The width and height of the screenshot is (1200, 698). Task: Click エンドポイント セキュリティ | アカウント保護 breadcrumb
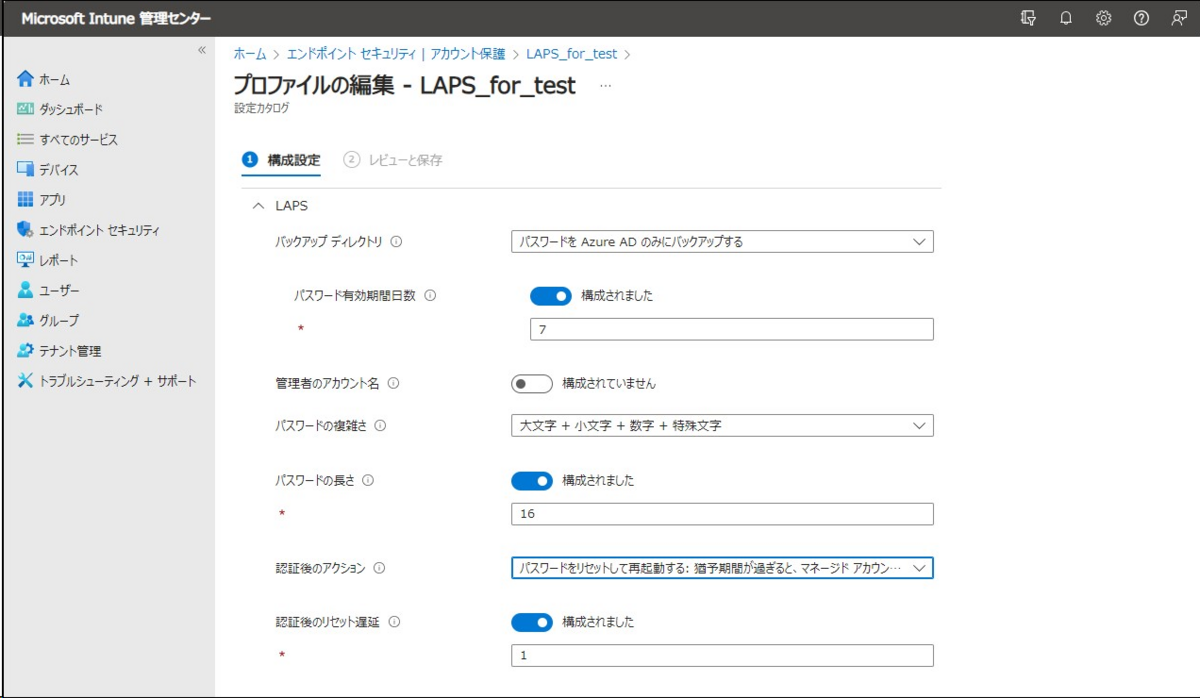click(x=396, y=54)
